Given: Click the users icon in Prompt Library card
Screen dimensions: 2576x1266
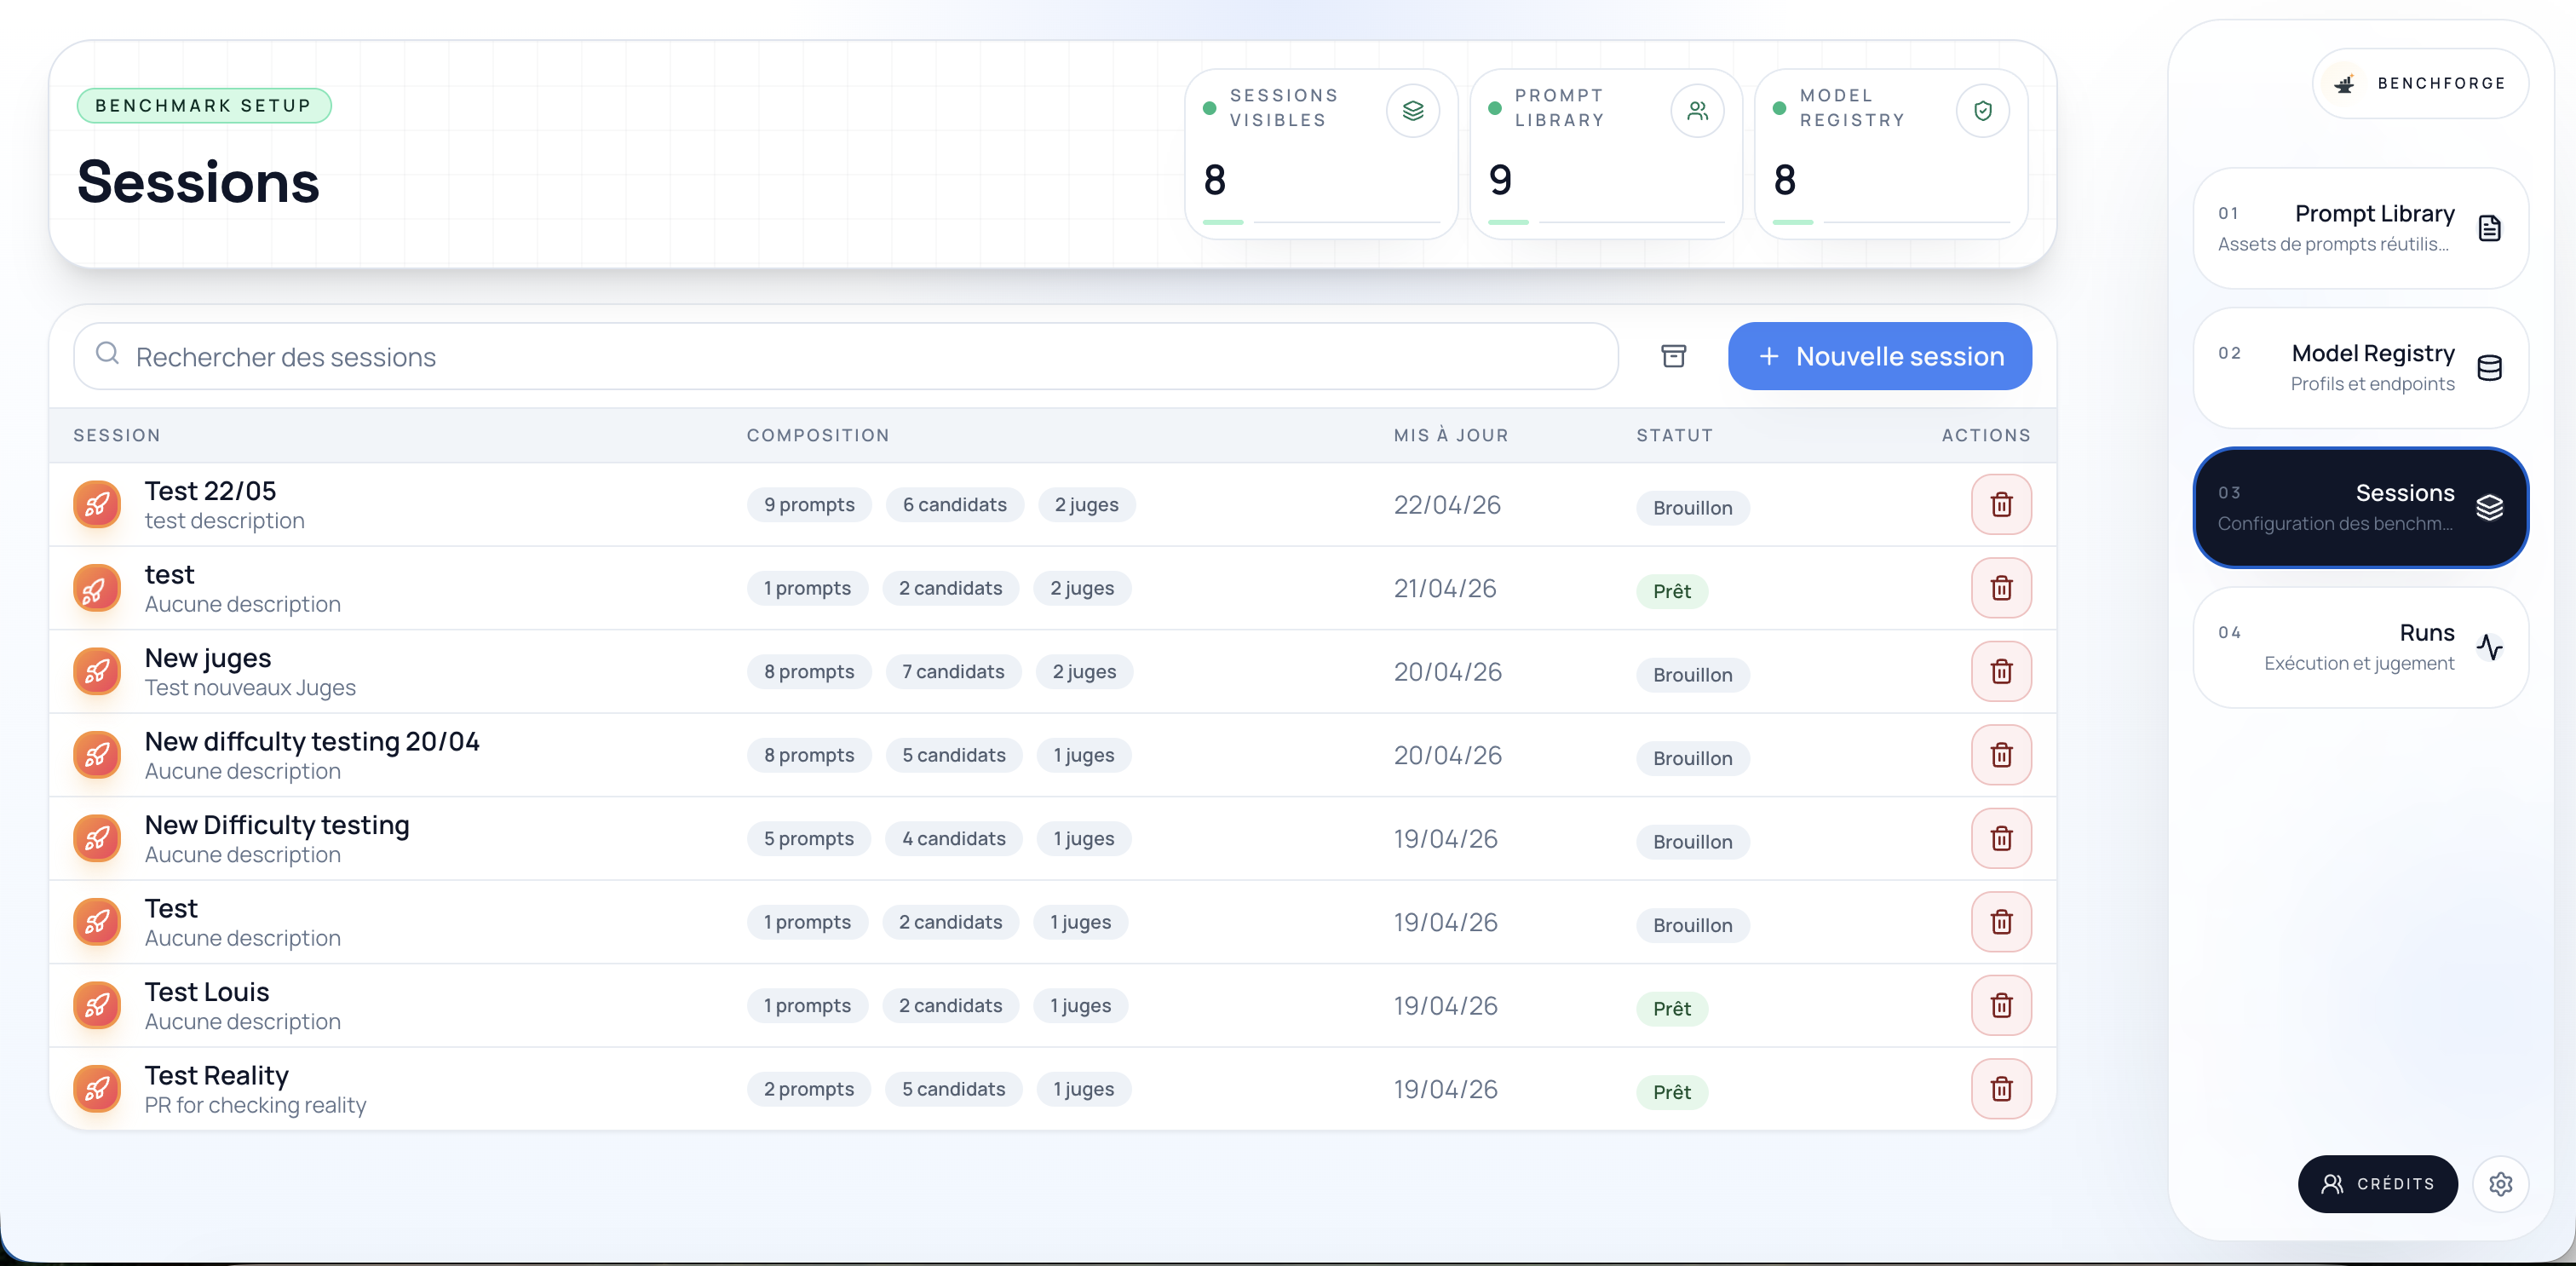Looking at the screenshot, I should click(x=1697, y=111).
